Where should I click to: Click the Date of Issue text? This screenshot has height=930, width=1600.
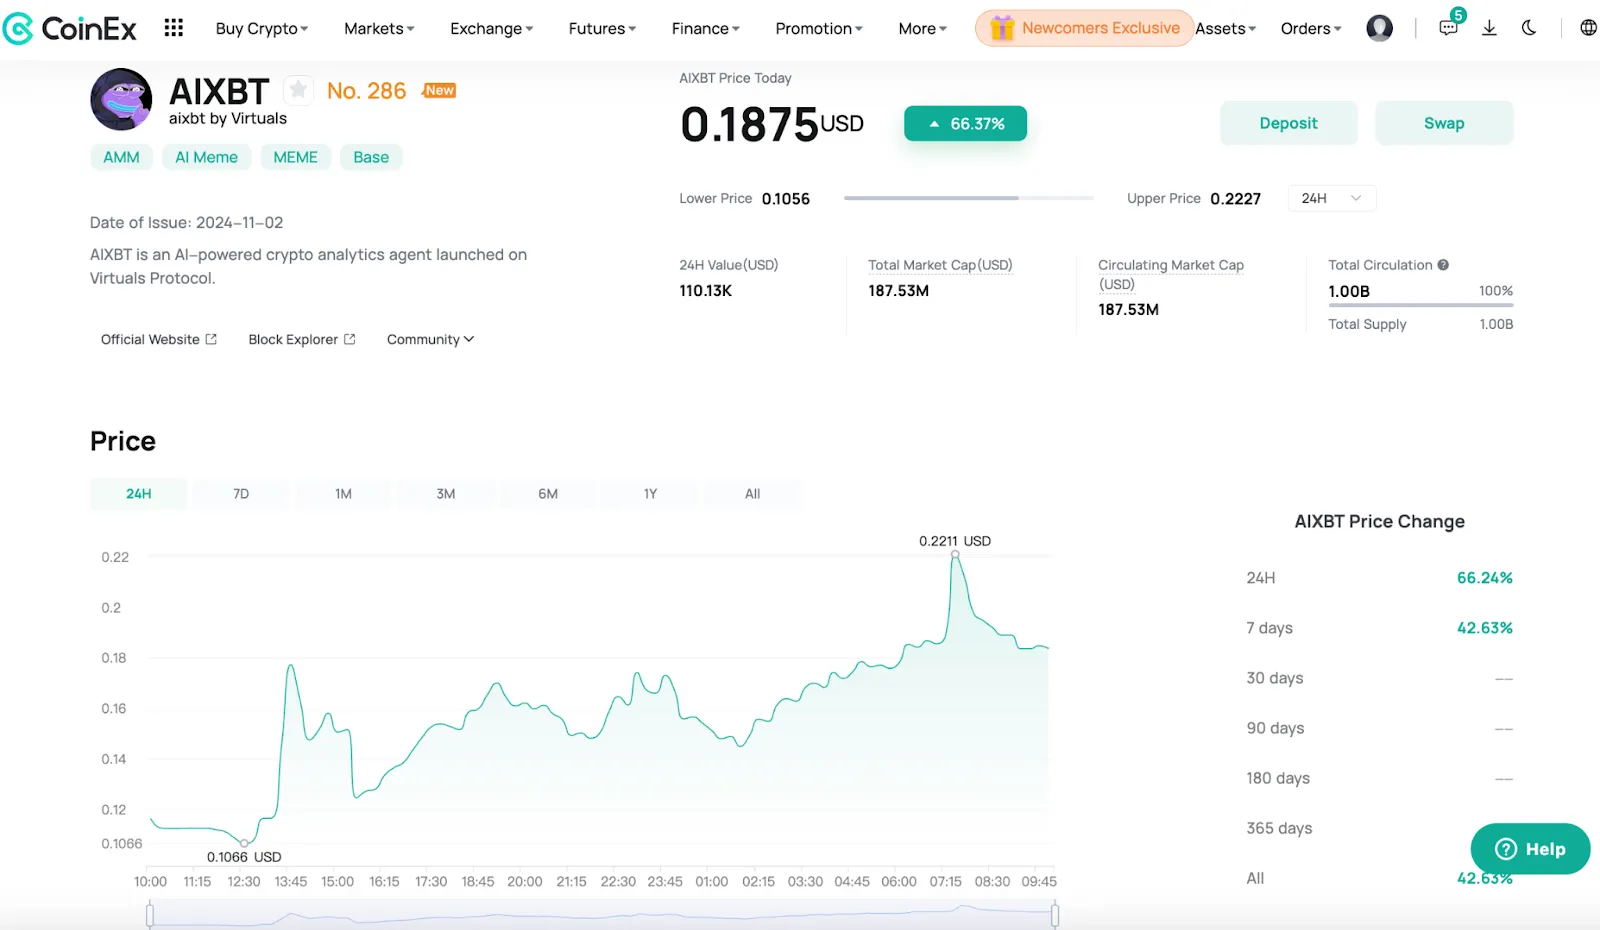[186, 222]
